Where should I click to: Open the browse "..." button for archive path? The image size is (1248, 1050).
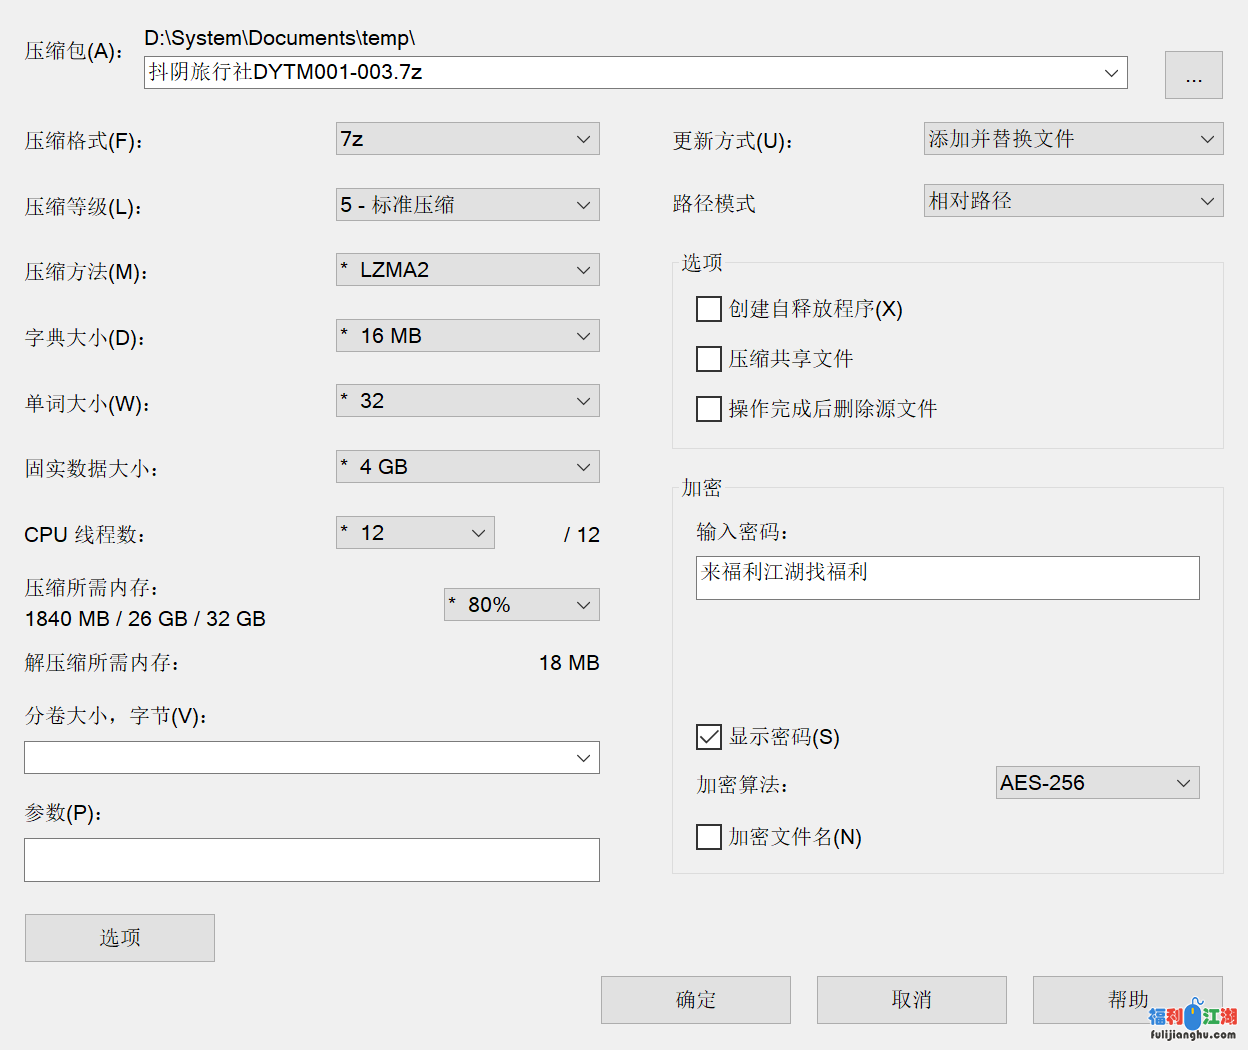click(1193, 75)
